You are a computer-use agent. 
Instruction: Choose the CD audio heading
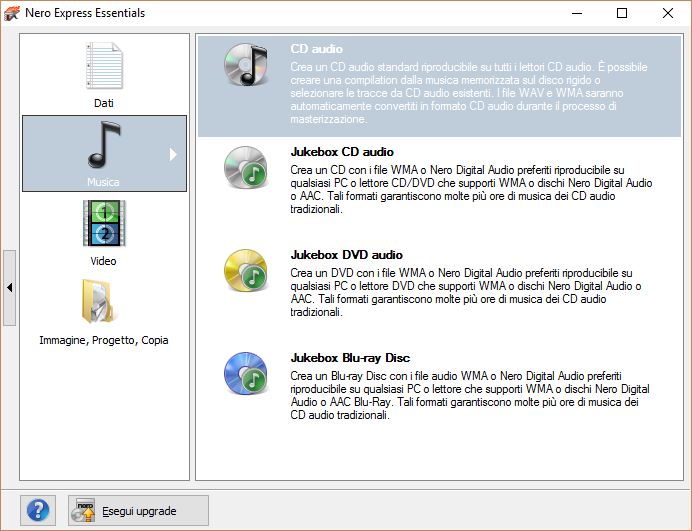click(316, 49)
